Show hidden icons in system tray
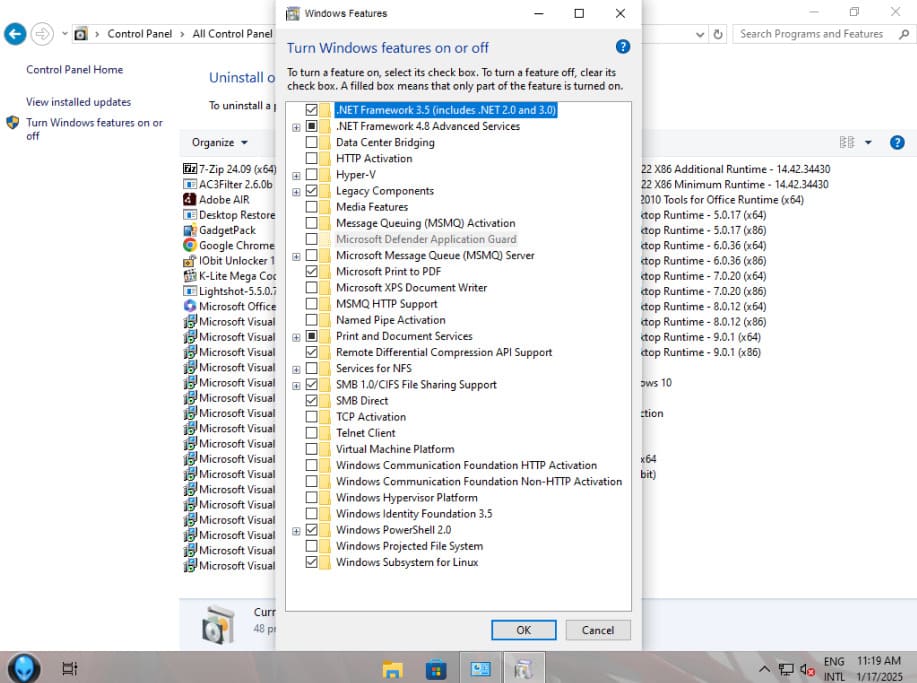The height and width of the screenshot is (683, 917). pyautogui.click(x=764, y=669)
